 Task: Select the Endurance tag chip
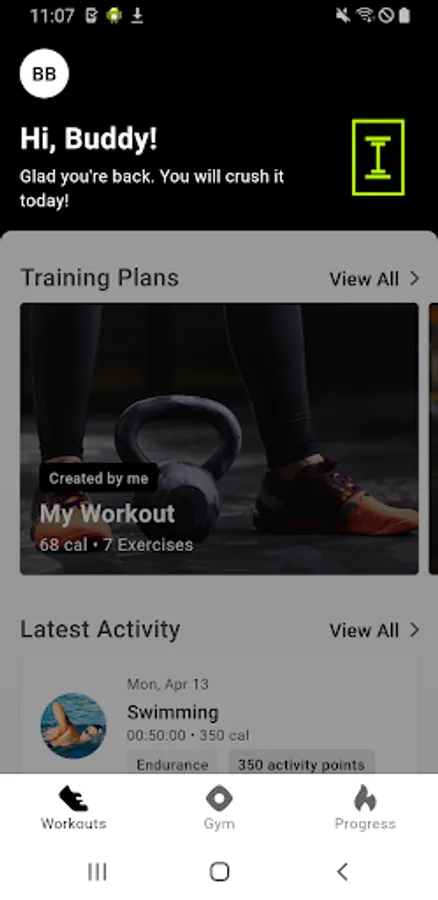[172, 765]
